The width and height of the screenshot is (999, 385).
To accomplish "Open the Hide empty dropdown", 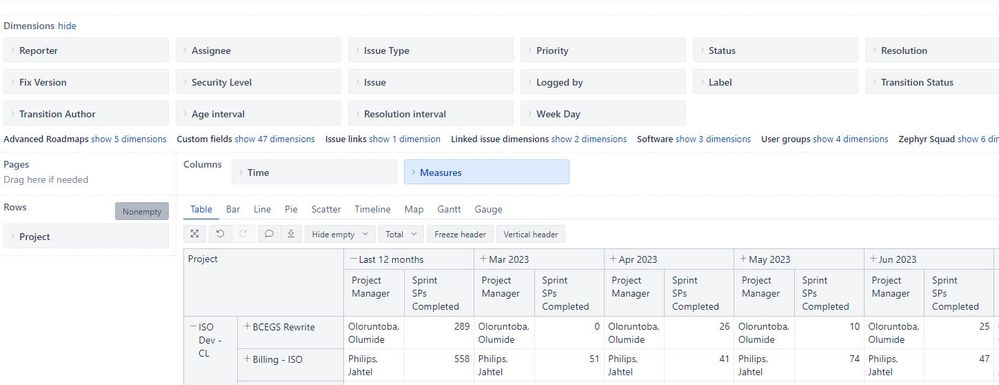I will [x=339, y=234].
